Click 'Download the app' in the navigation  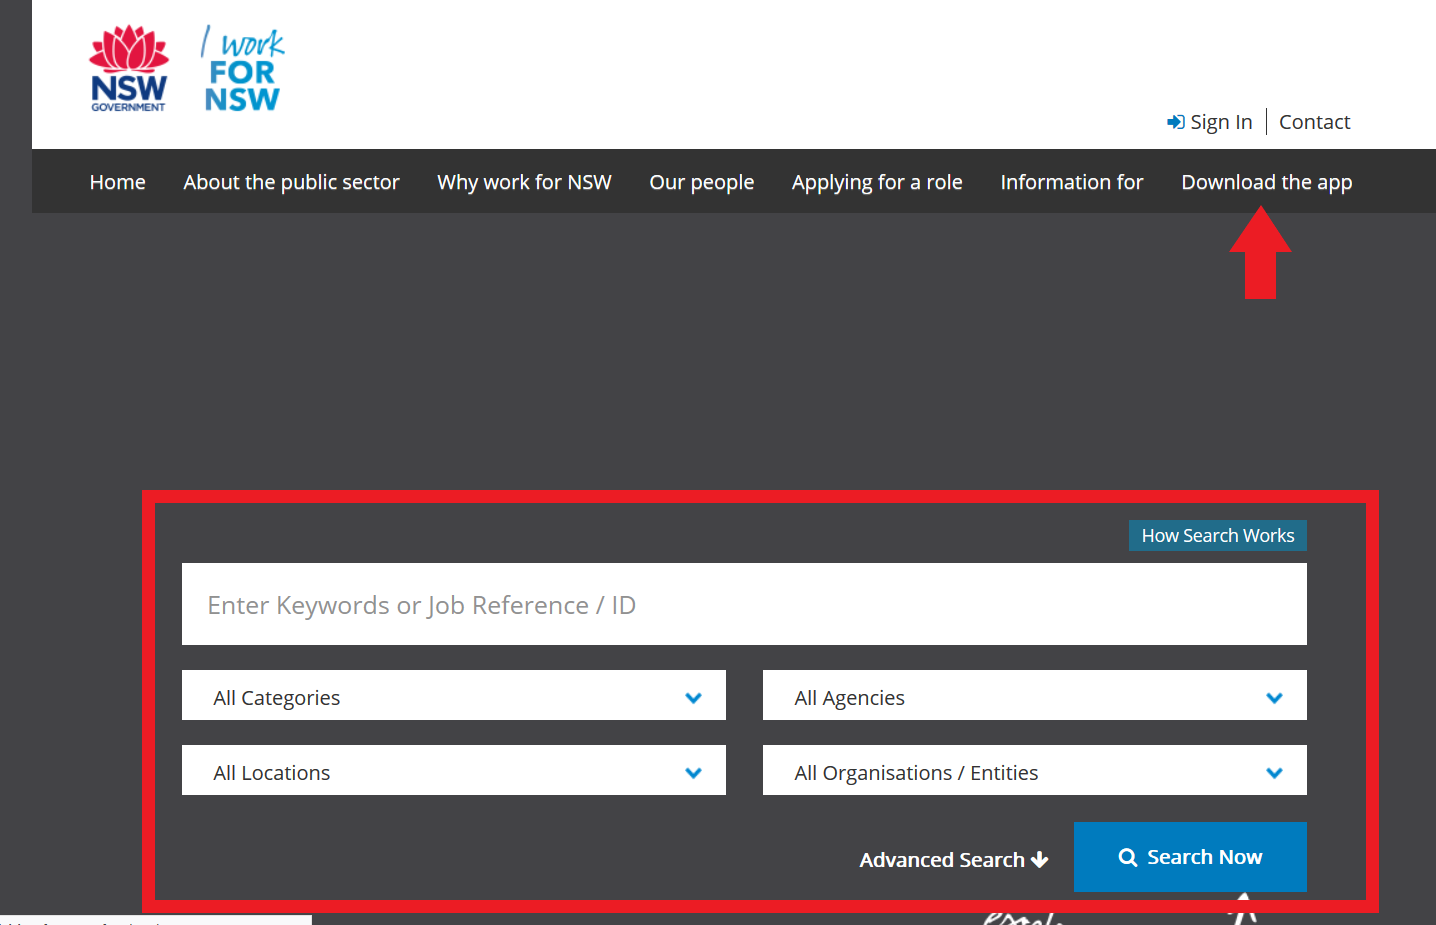pos(1267,182)
